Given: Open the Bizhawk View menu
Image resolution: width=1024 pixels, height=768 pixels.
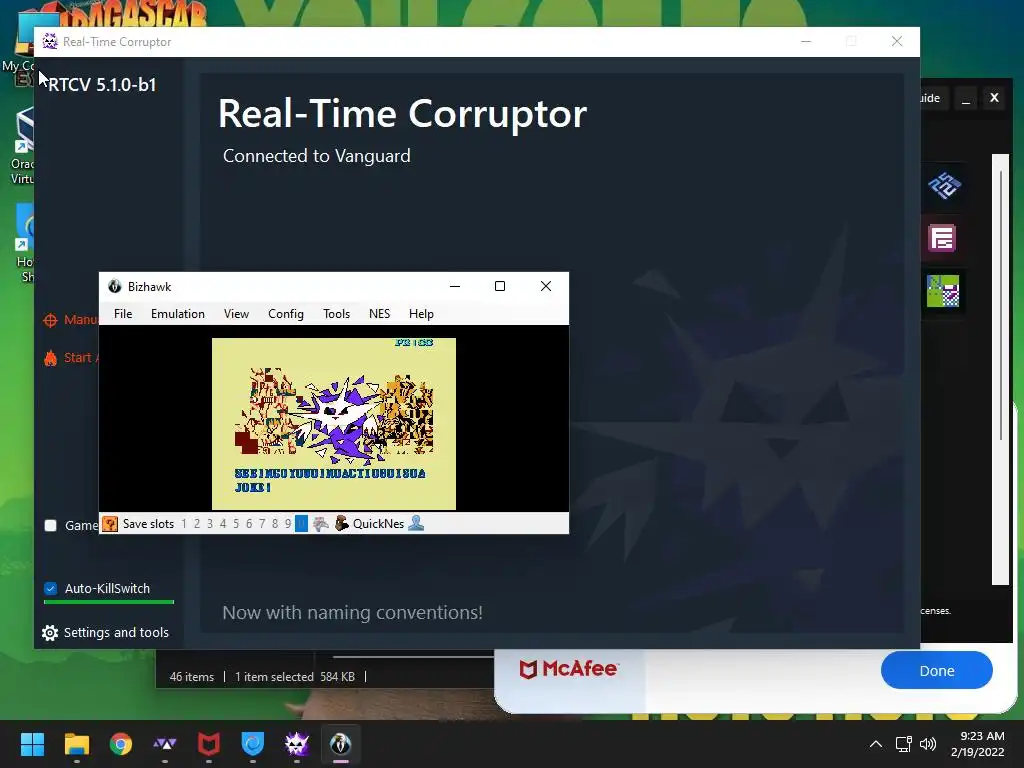Looking at the screenshot, I should click(236, 314).
